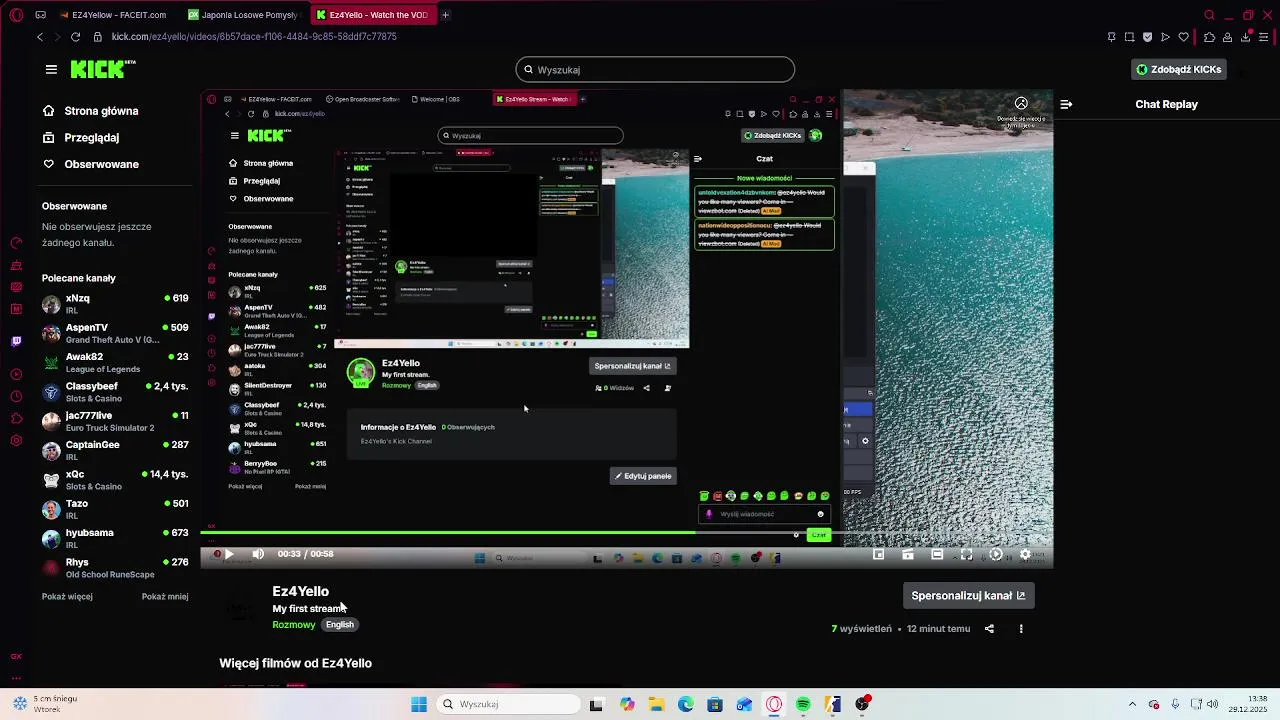
Task: Open Przeglądaj in the sidebar
Action: pos(81,137)
